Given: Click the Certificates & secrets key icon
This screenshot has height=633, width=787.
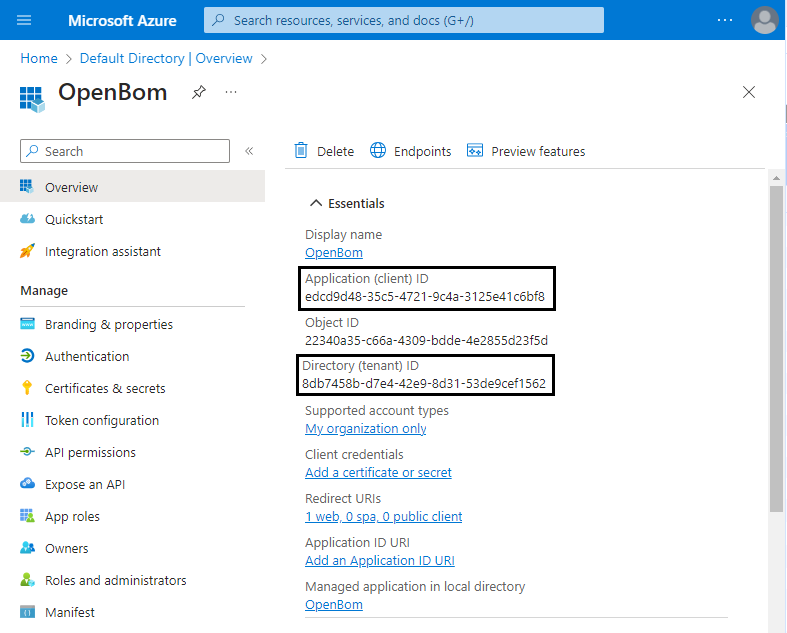Looking at the screenshot, I should (x=27, y=388).
